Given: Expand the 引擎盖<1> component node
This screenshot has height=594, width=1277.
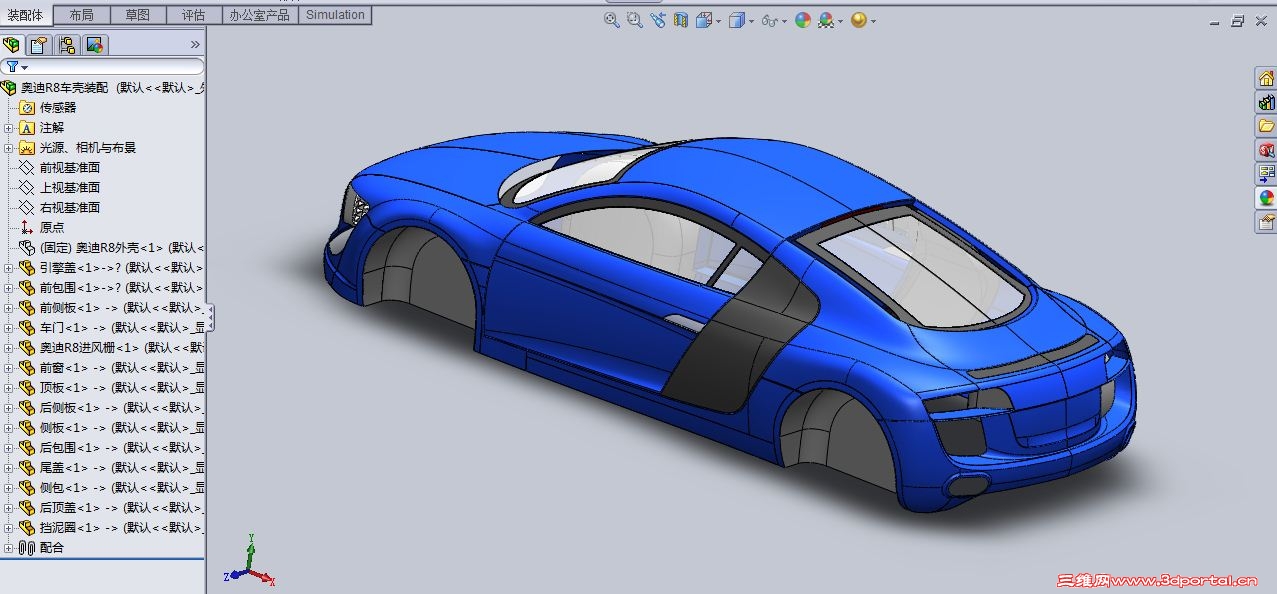Looking at the screenshot, I should point(9,268).
